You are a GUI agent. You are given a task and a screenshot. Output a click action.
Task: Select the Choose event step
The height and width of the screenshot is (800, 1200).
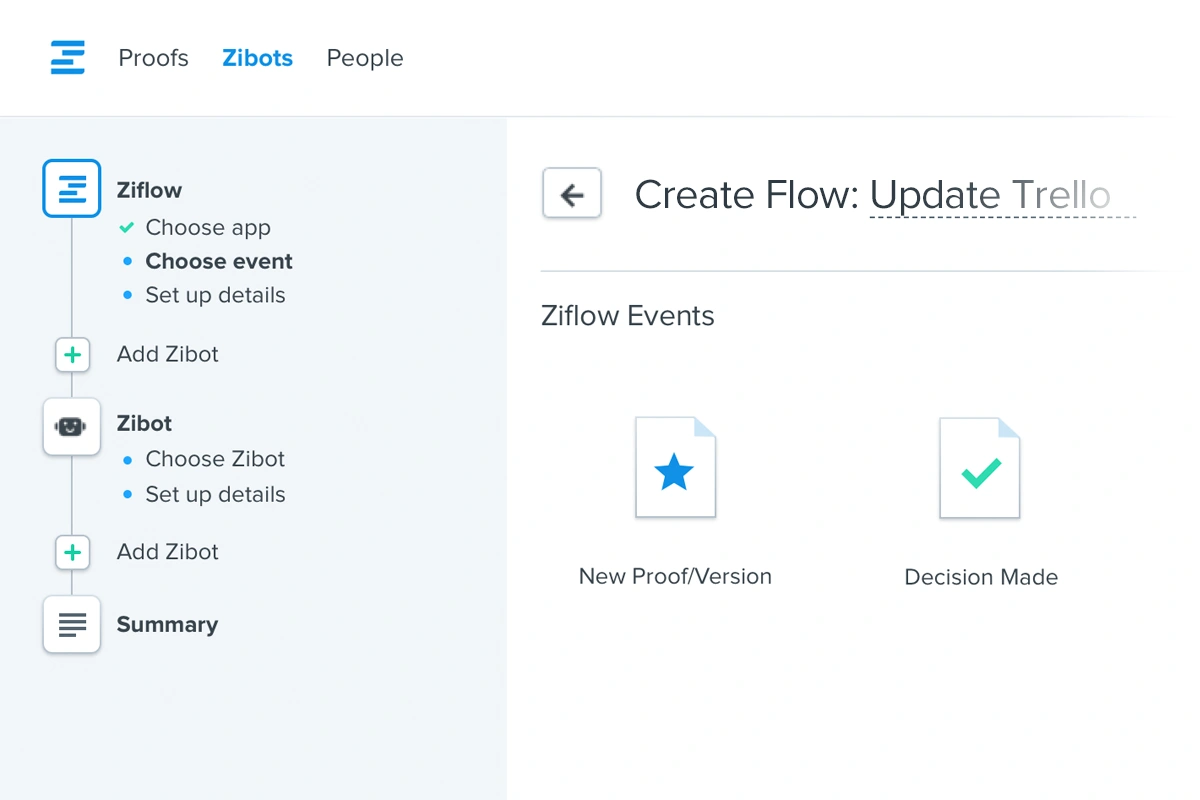219,262
